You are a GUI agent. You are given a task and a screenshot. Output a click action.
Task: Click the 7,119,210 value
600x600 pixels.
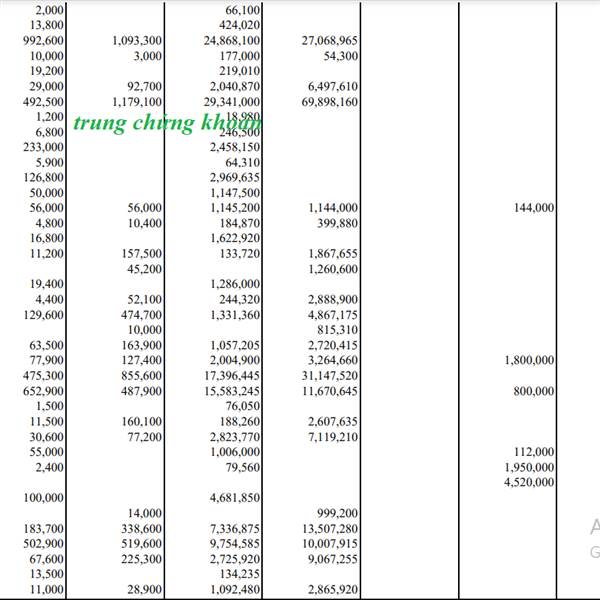[x=333, y=437]
